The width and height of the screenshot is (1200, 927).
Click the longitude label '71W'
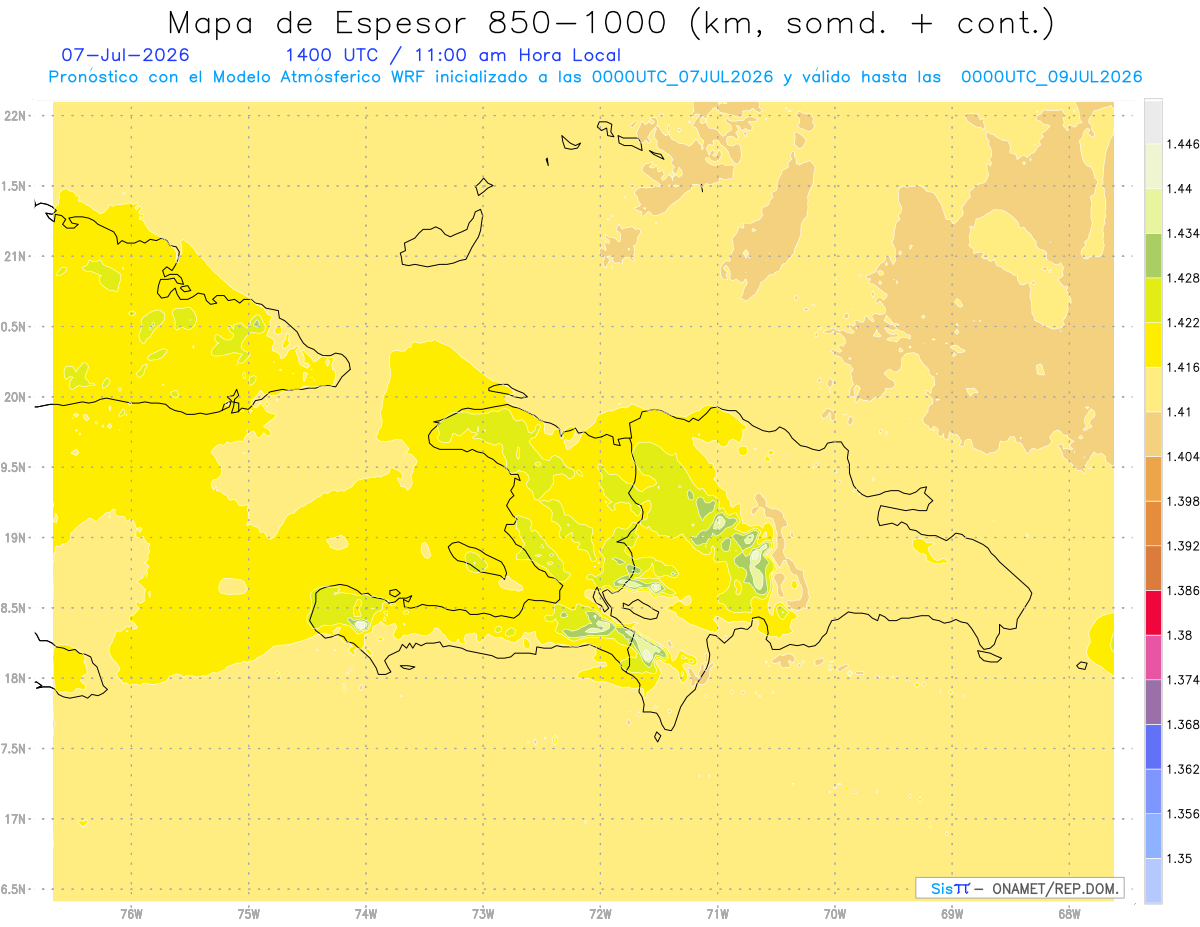tap(717, 914)
